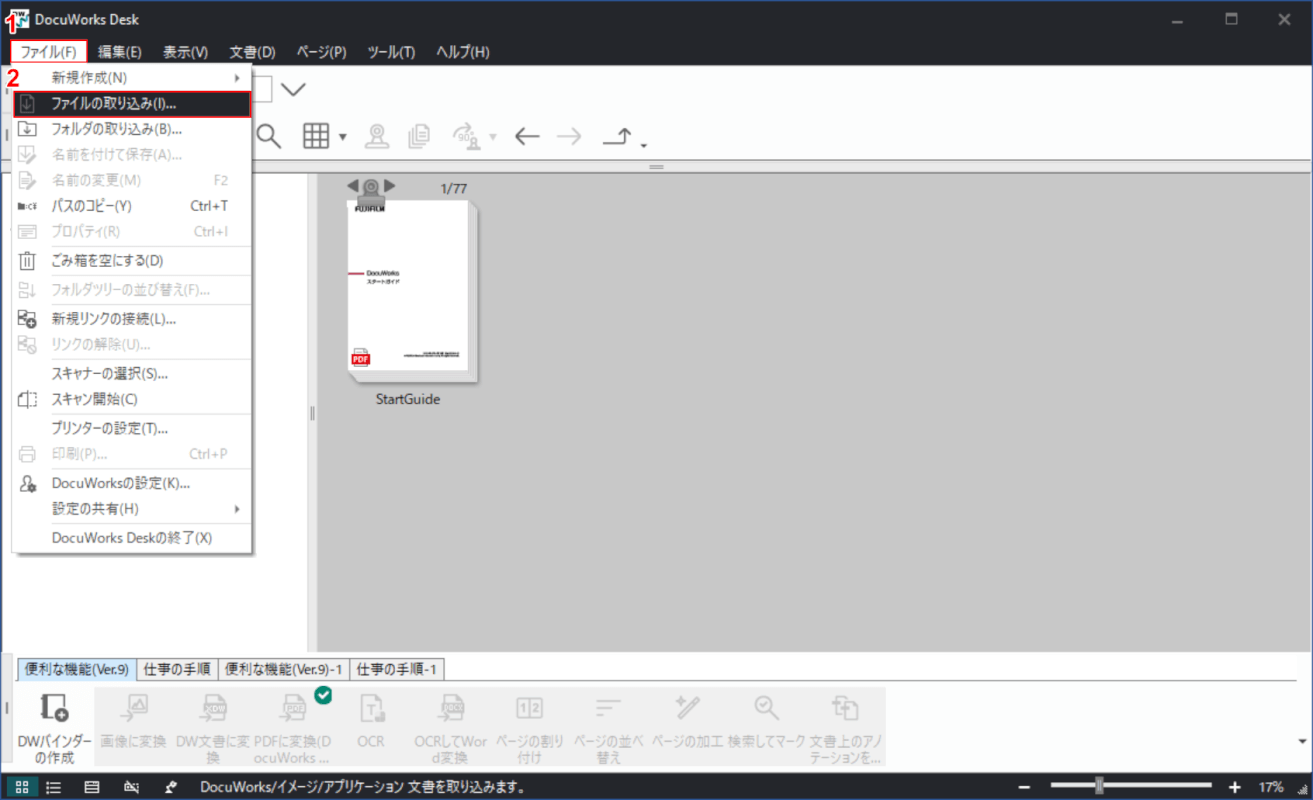Click the file import icon beside ファイルの取り込み
Screen dimensions: 1313x800
click(x=28, y=103)
